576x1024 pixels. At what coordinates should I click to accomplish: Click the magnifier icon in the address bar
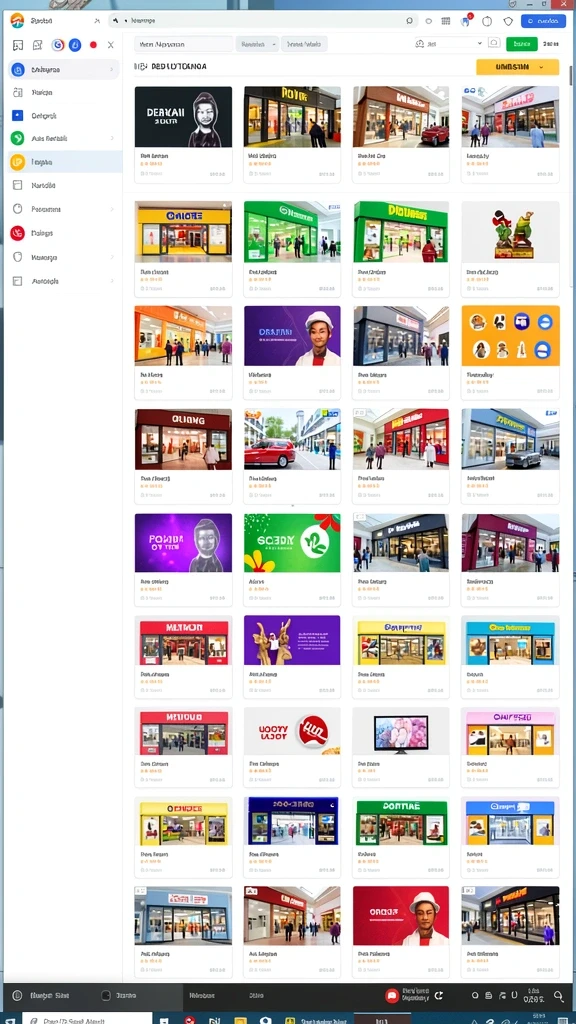(x=409, y=21)
